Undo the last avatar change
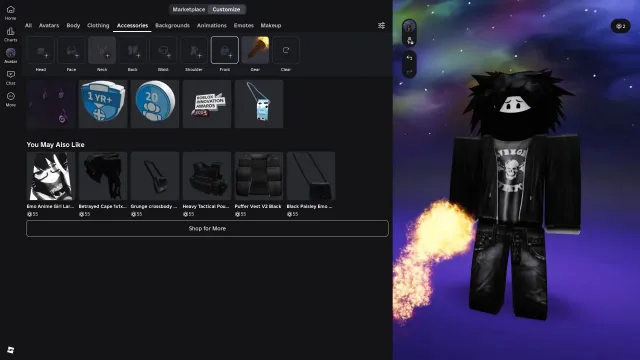 pyautogui.click(x=409, y=58)
